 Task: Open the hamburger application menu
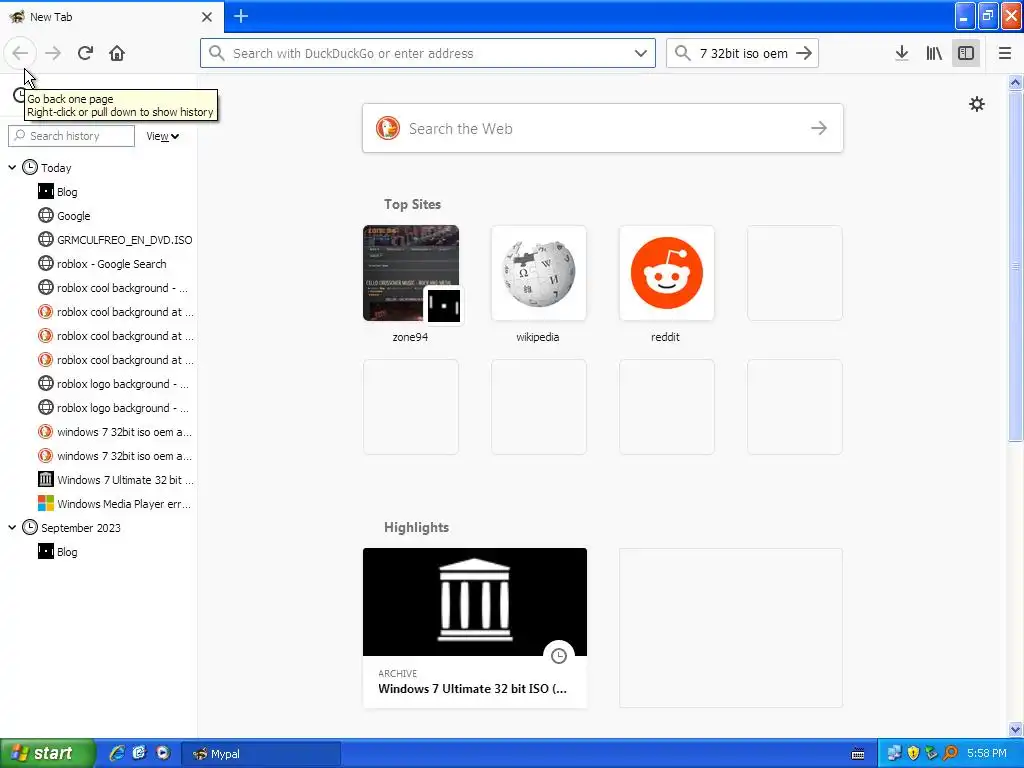(x=1004, y=53)
